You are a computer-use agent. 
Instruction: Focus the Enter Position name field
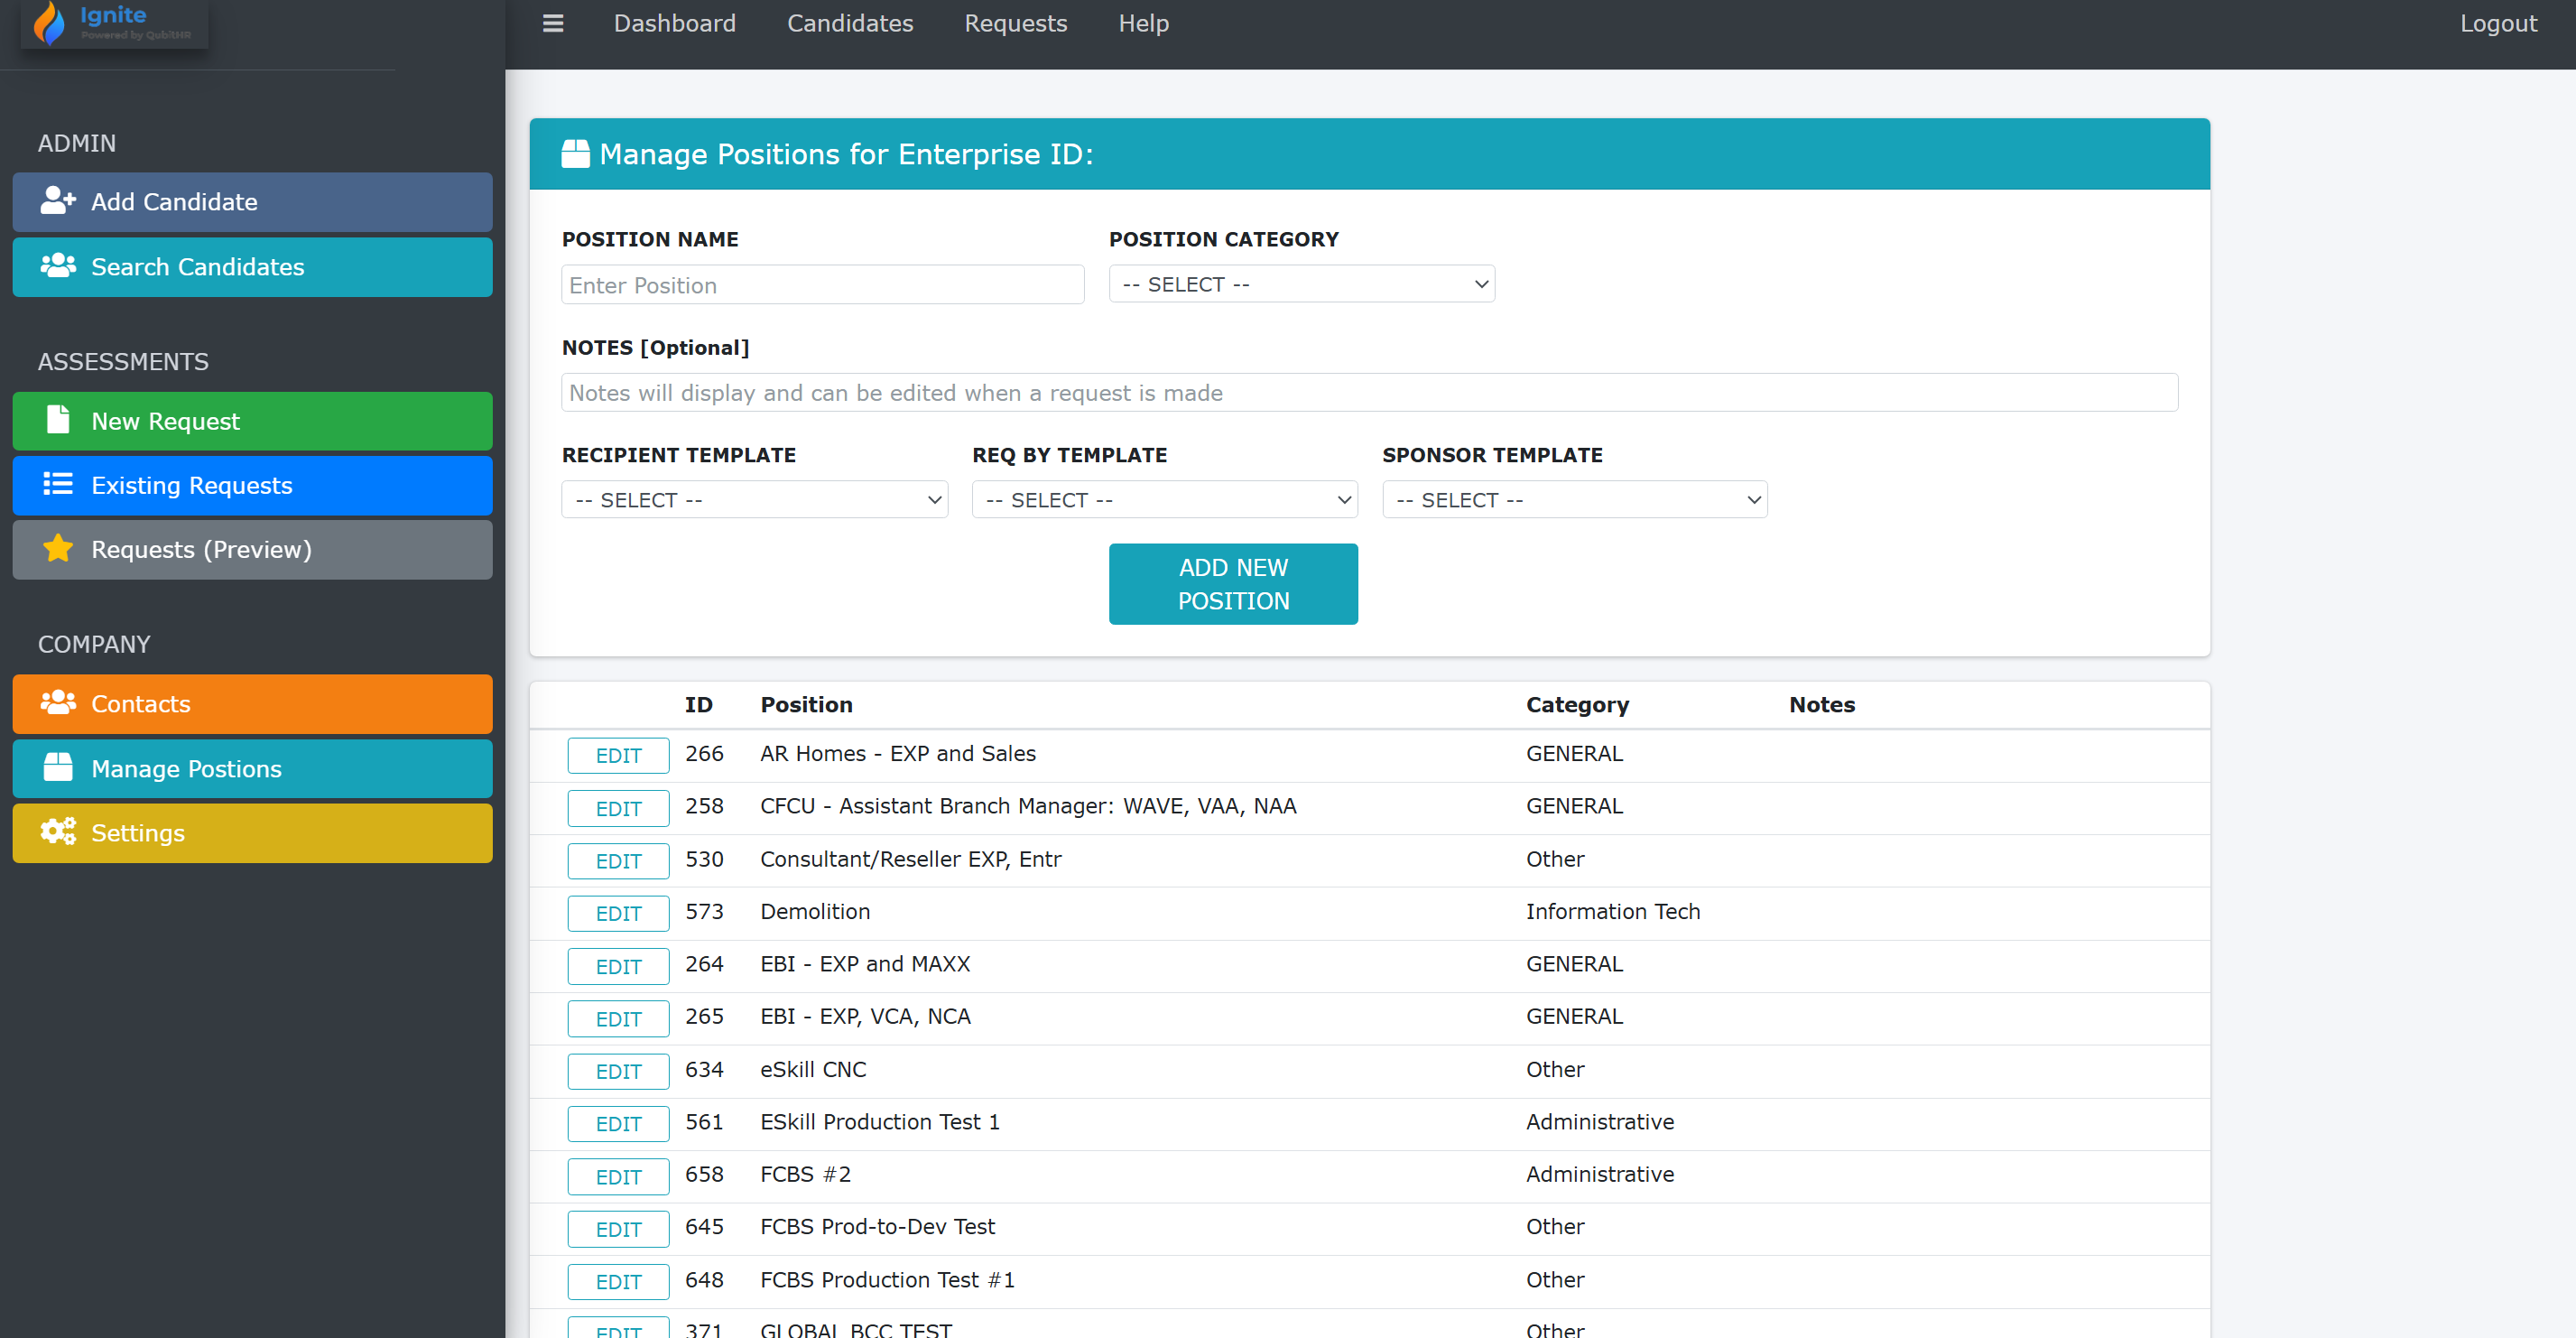pyautogui.click(x=822, y=285)
